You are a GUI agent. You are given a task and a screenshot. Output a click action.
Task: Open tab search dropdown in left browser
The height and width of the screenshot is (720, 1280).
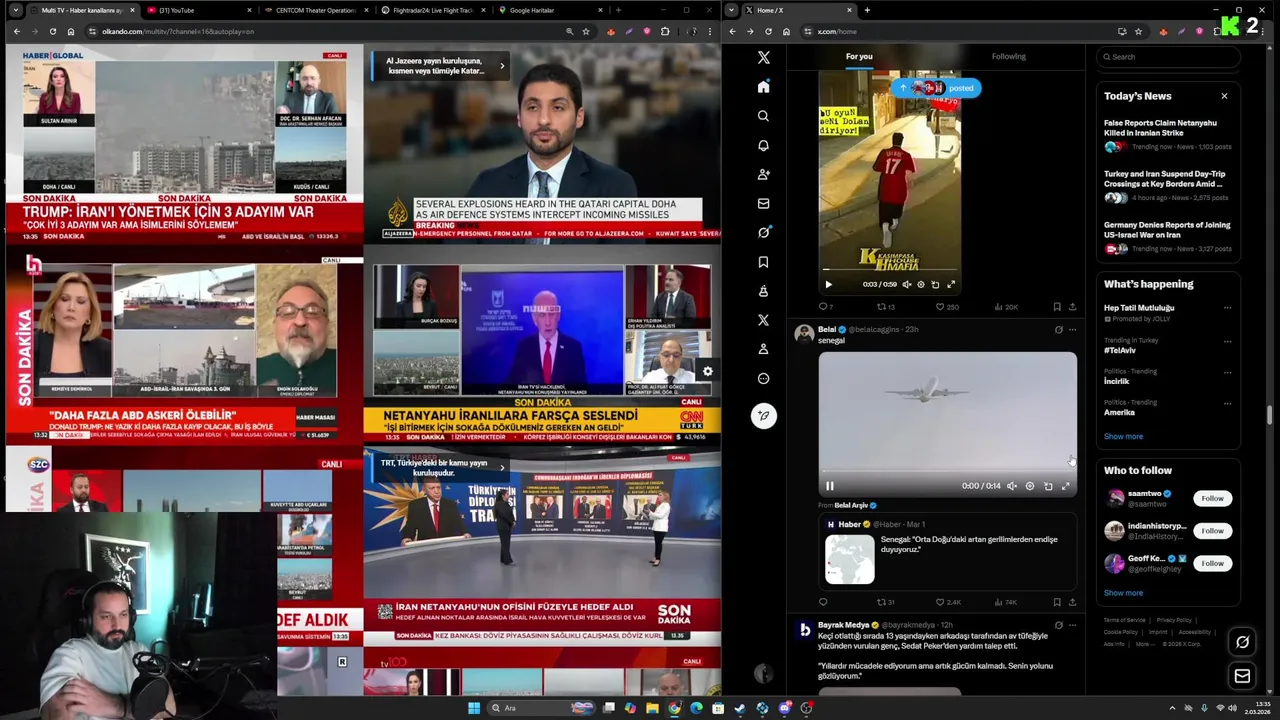coord(15,10)
